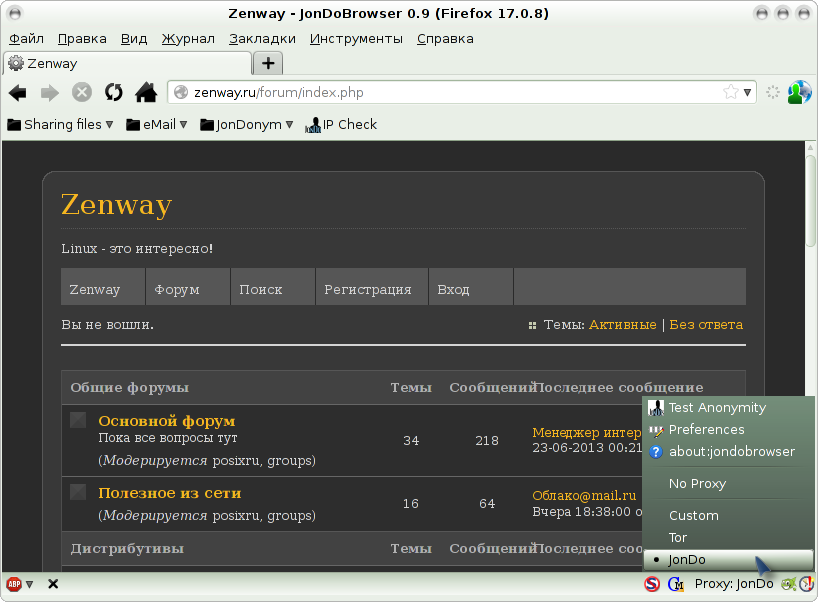Open URL history dropdown arrow
This screenshot has height=602, width=818.
pyautogui.click(x=747, y=92)
